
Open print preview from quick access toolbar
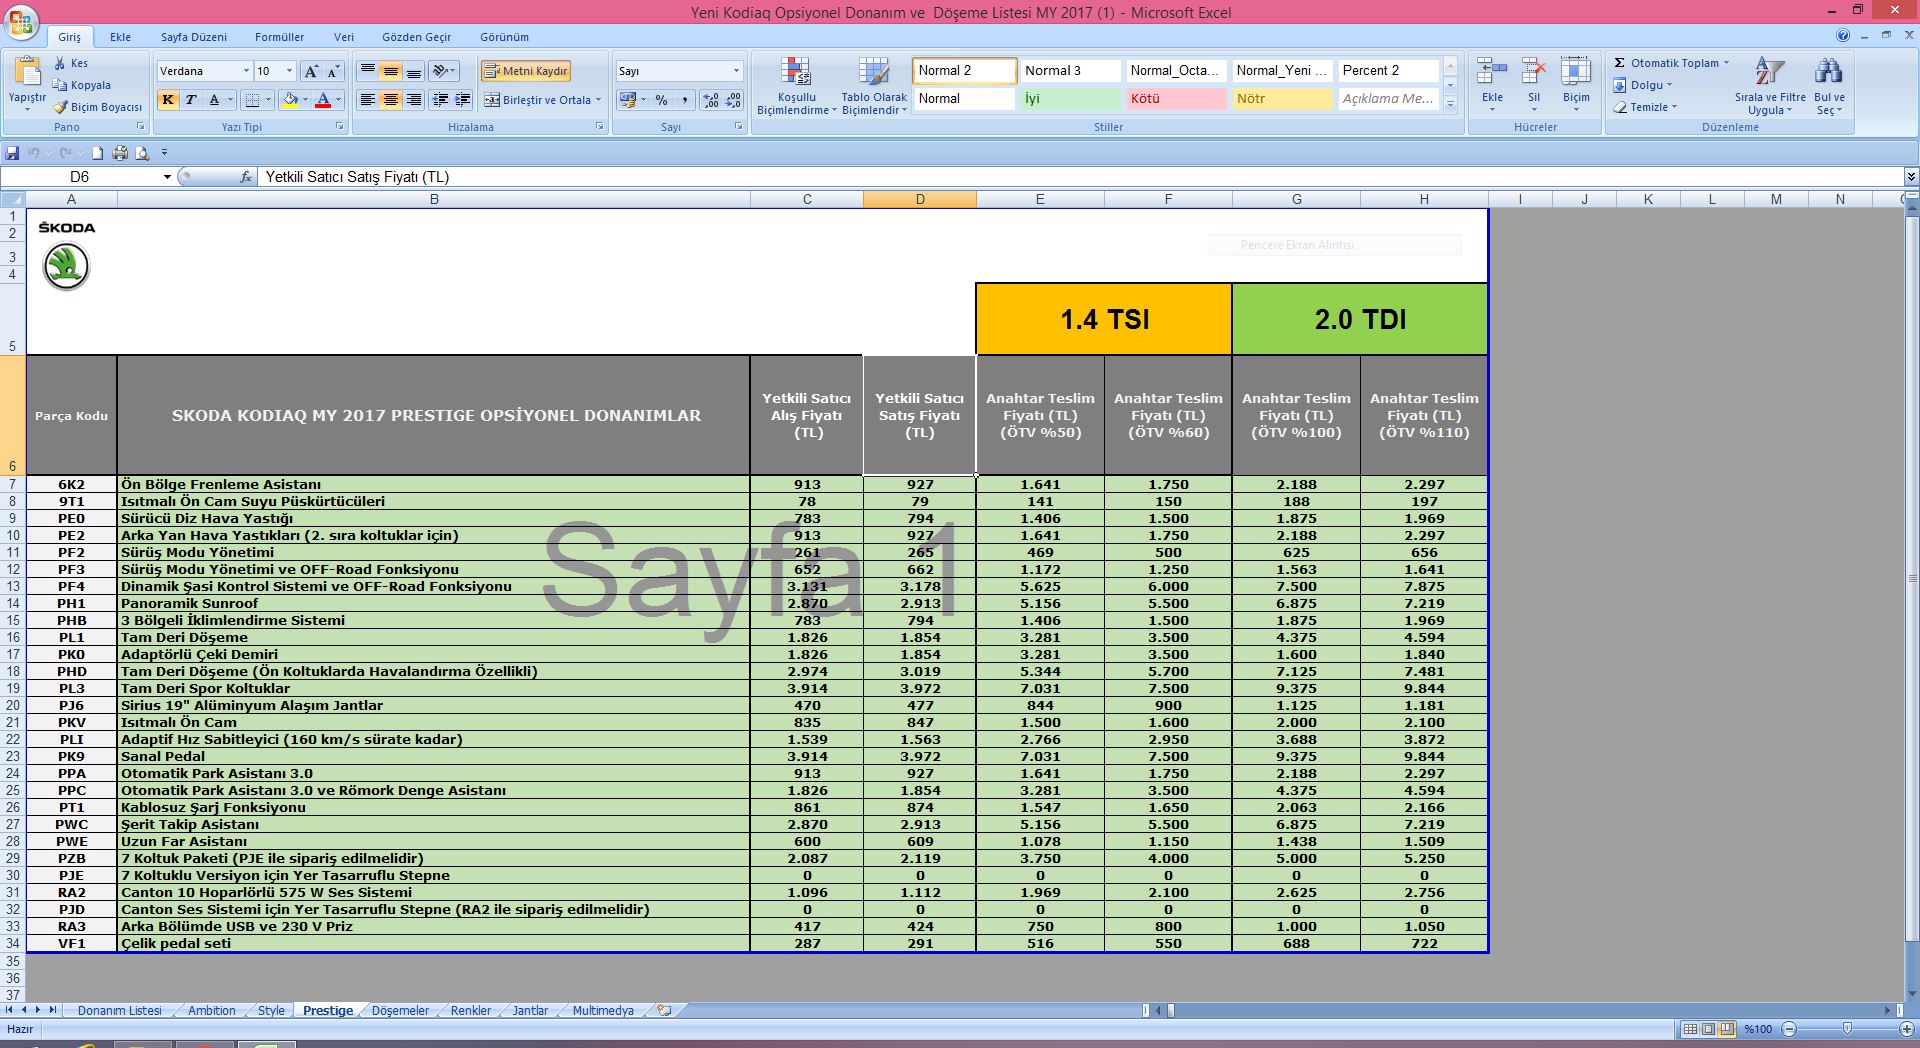click(142, 153)
